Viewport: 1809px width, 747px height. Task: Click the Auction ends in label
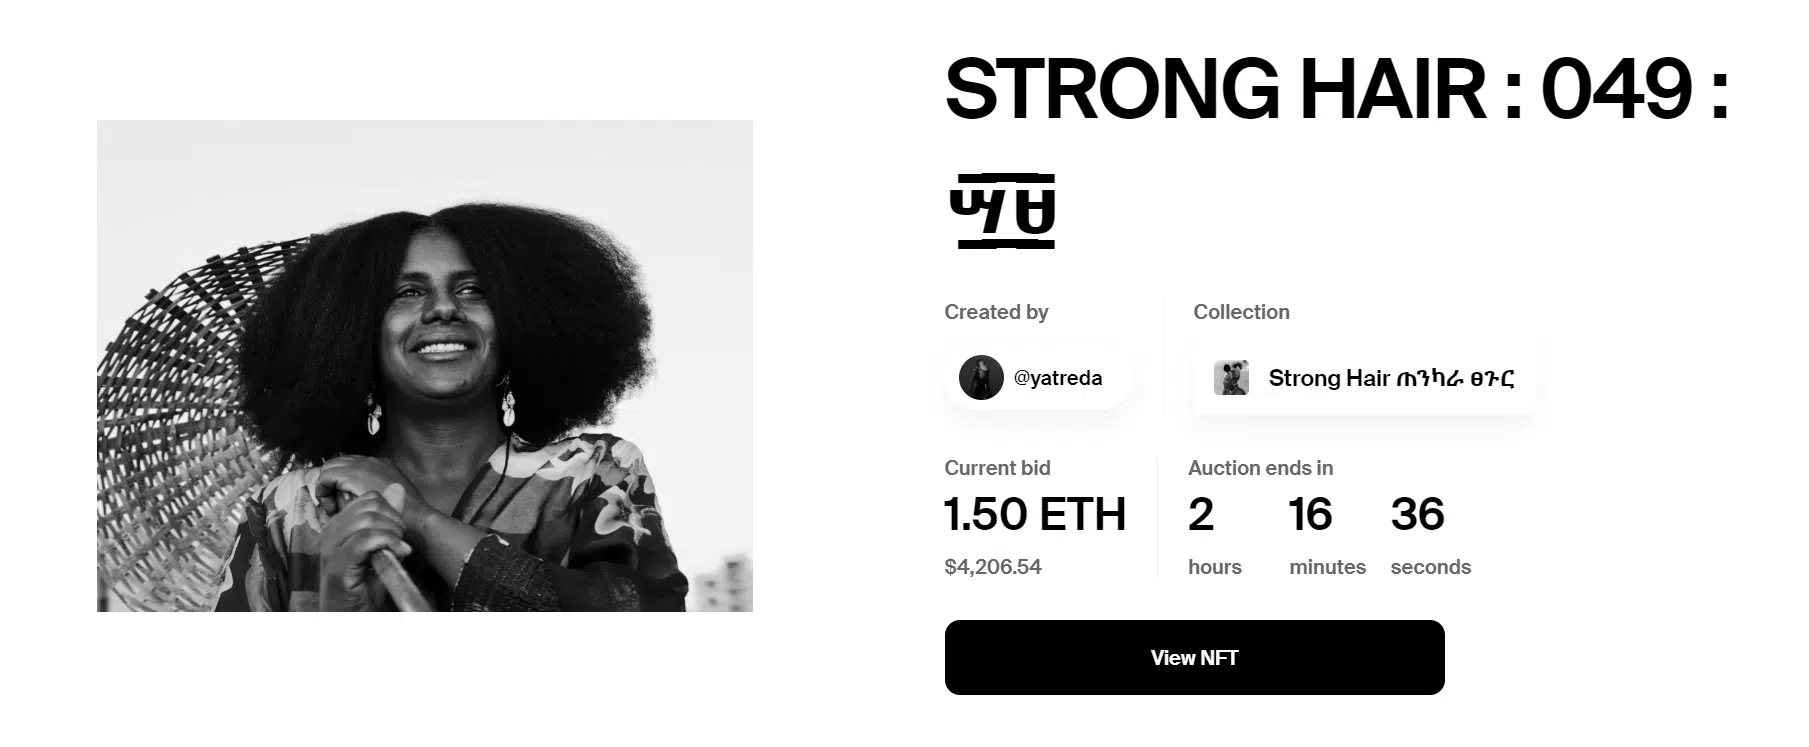[x=1260, y=468]
